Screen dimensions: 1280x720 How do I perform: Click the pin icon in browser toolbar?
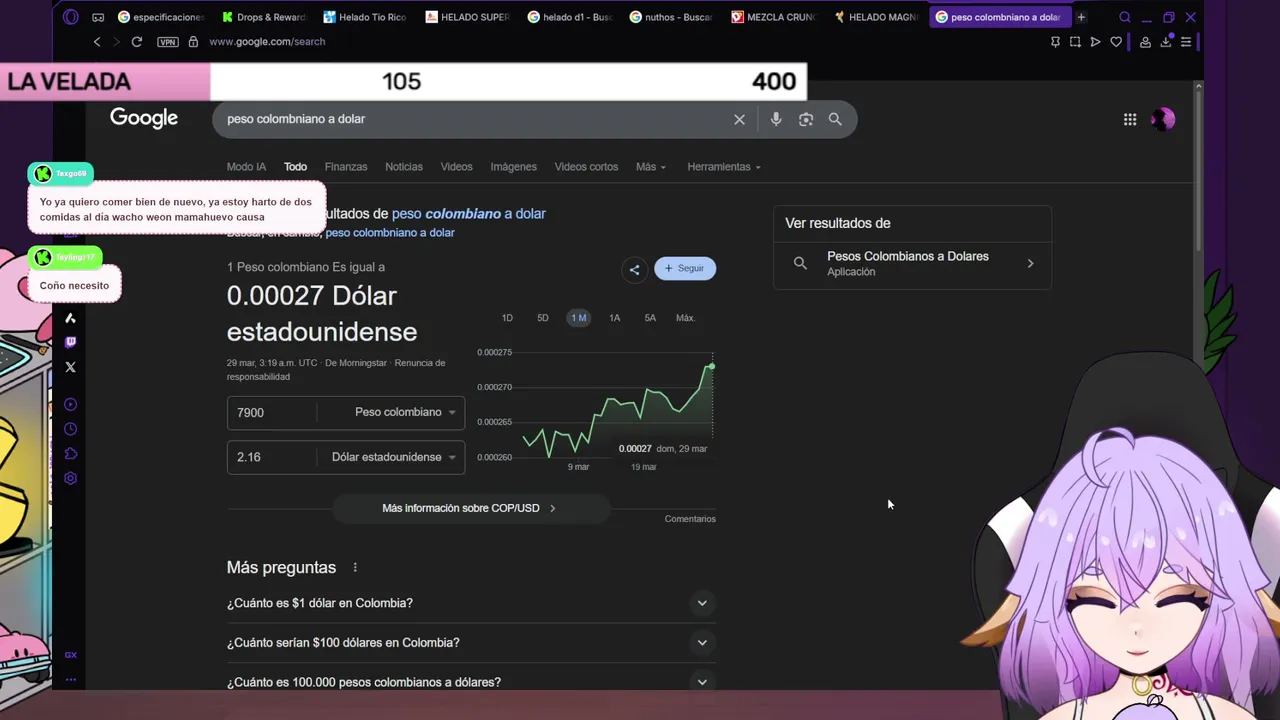pyautogui.click(x=1055, y=41)
